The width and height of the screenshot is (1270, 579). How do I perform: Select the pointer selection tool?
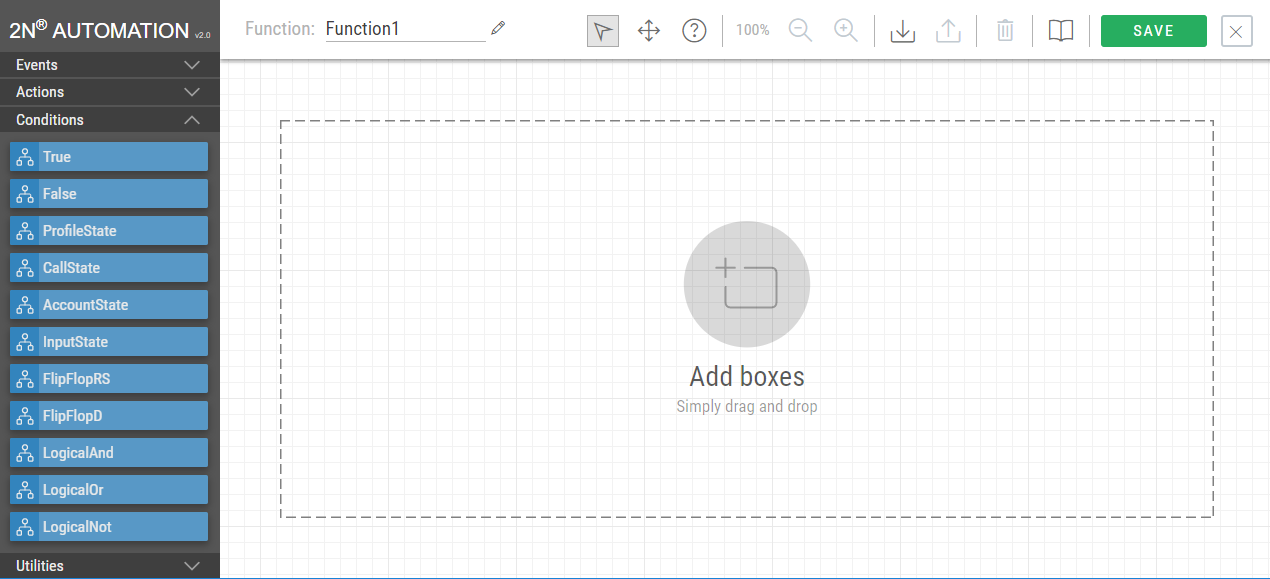tap(602, 31)
